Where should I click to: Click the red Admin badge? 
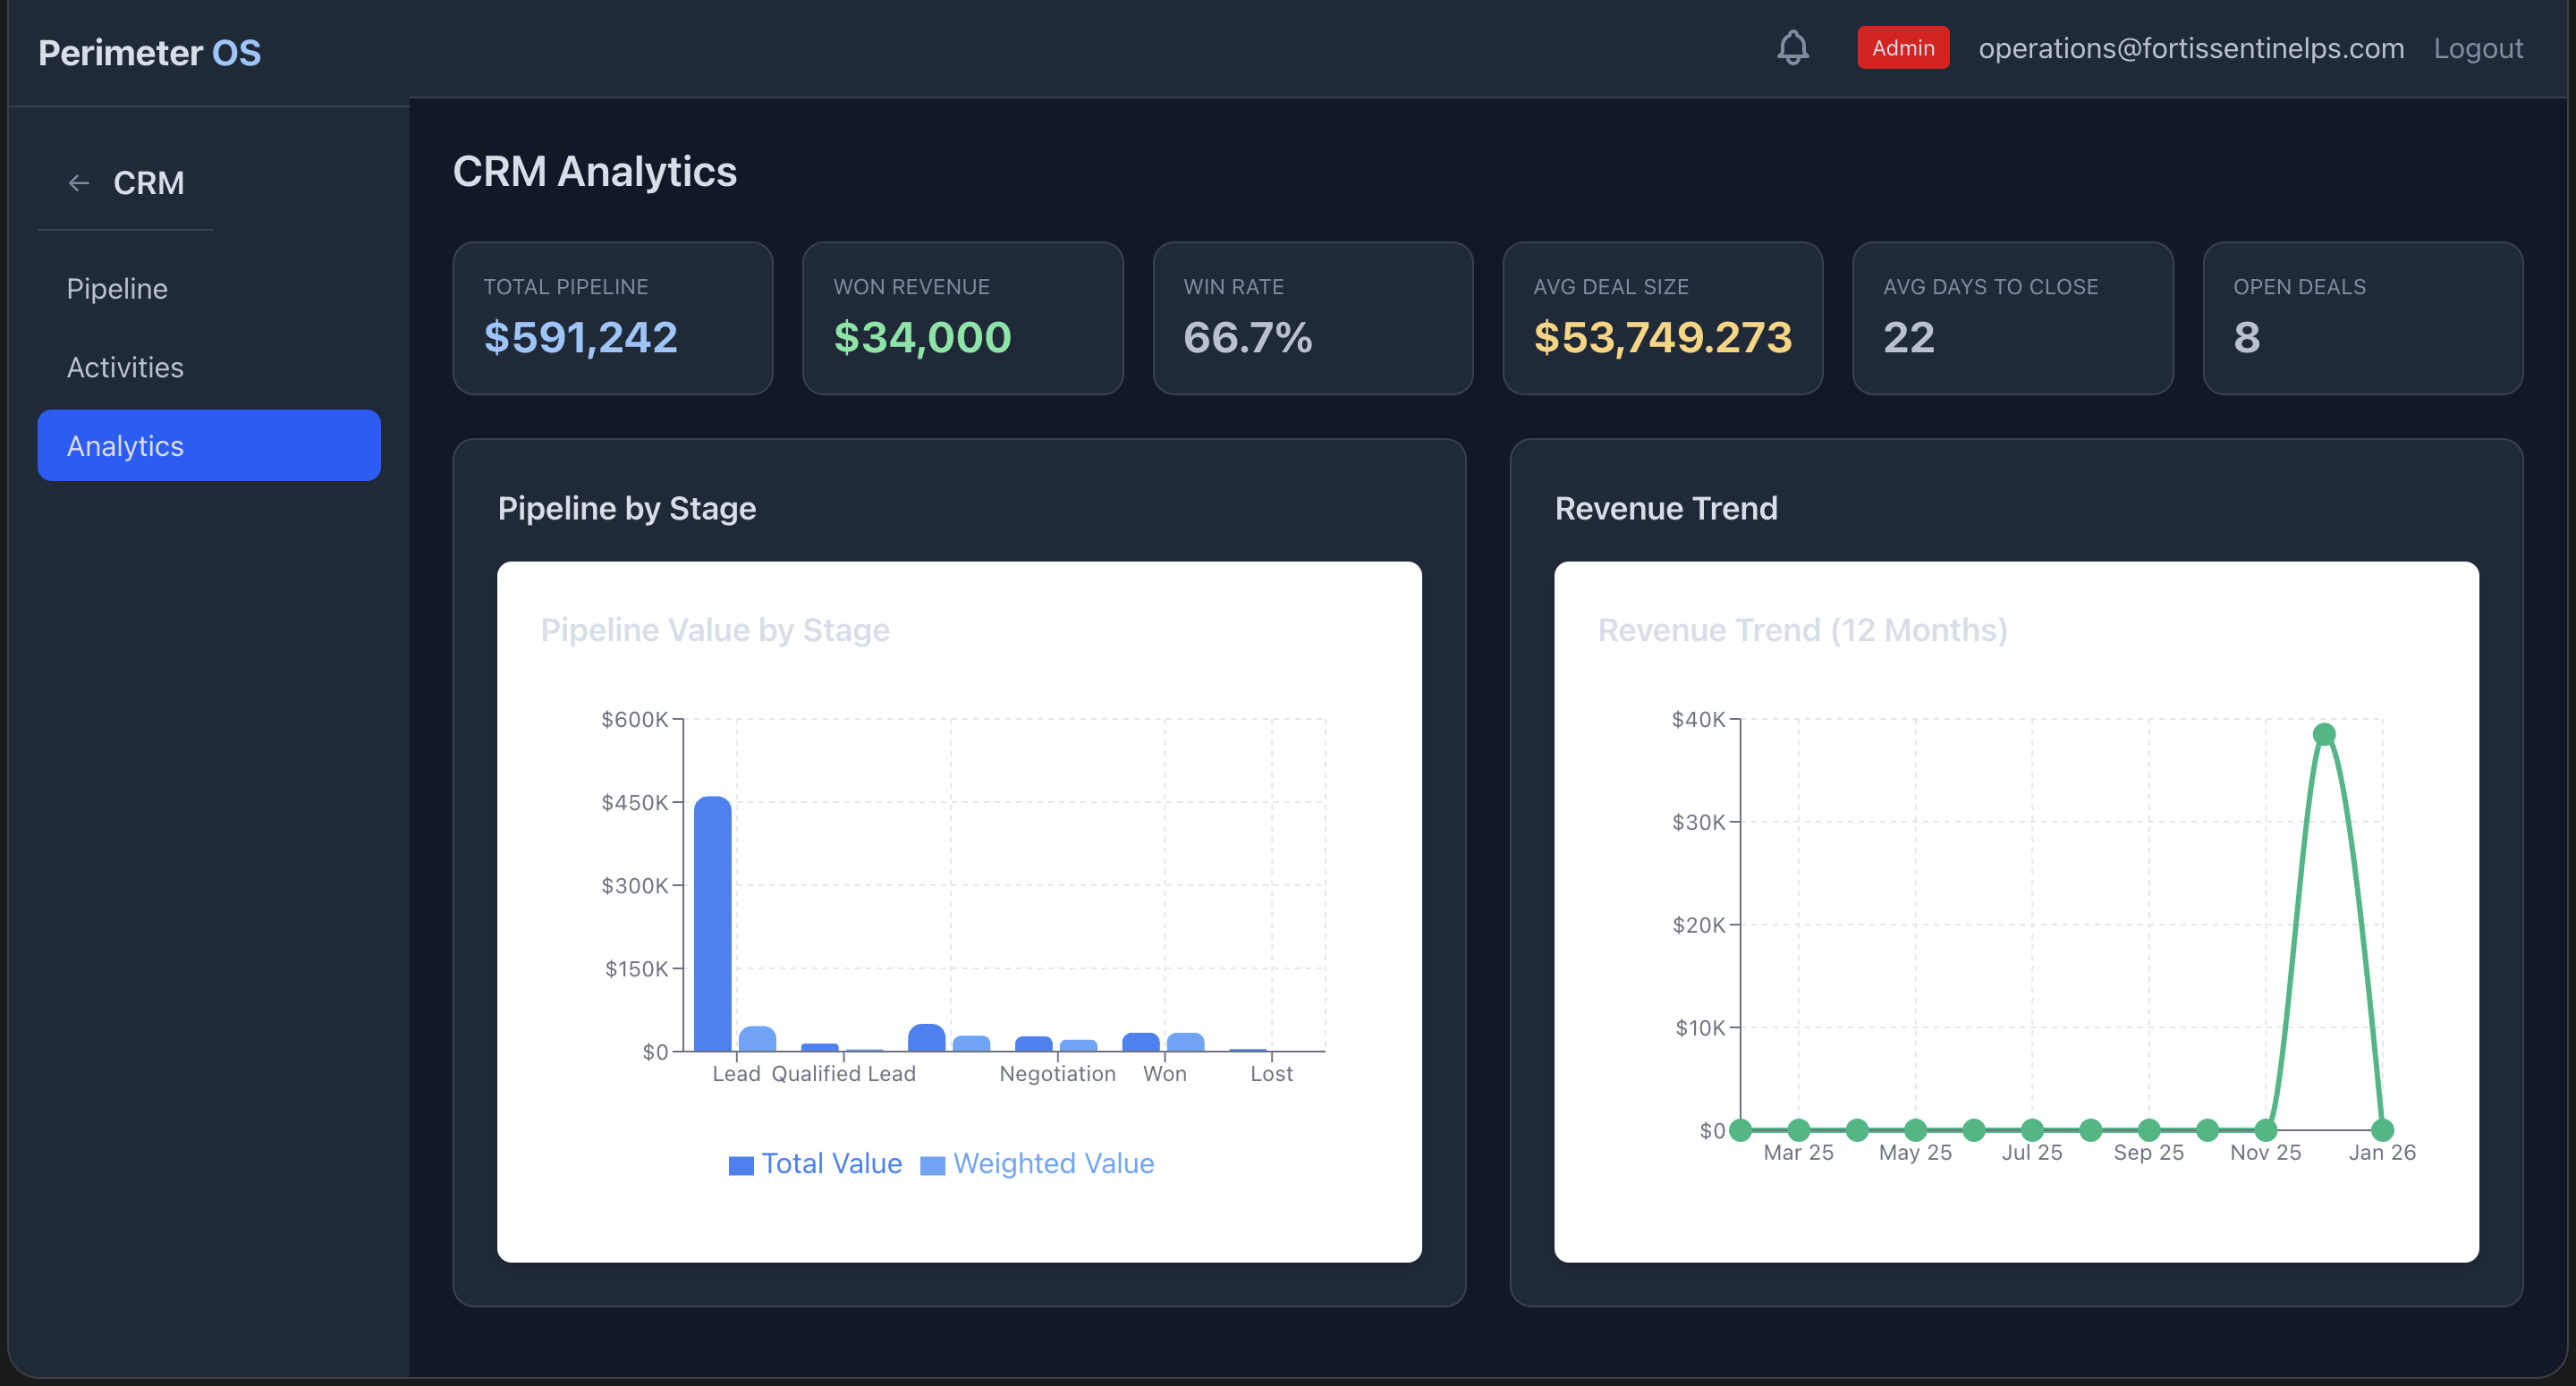click(1902, 47)
